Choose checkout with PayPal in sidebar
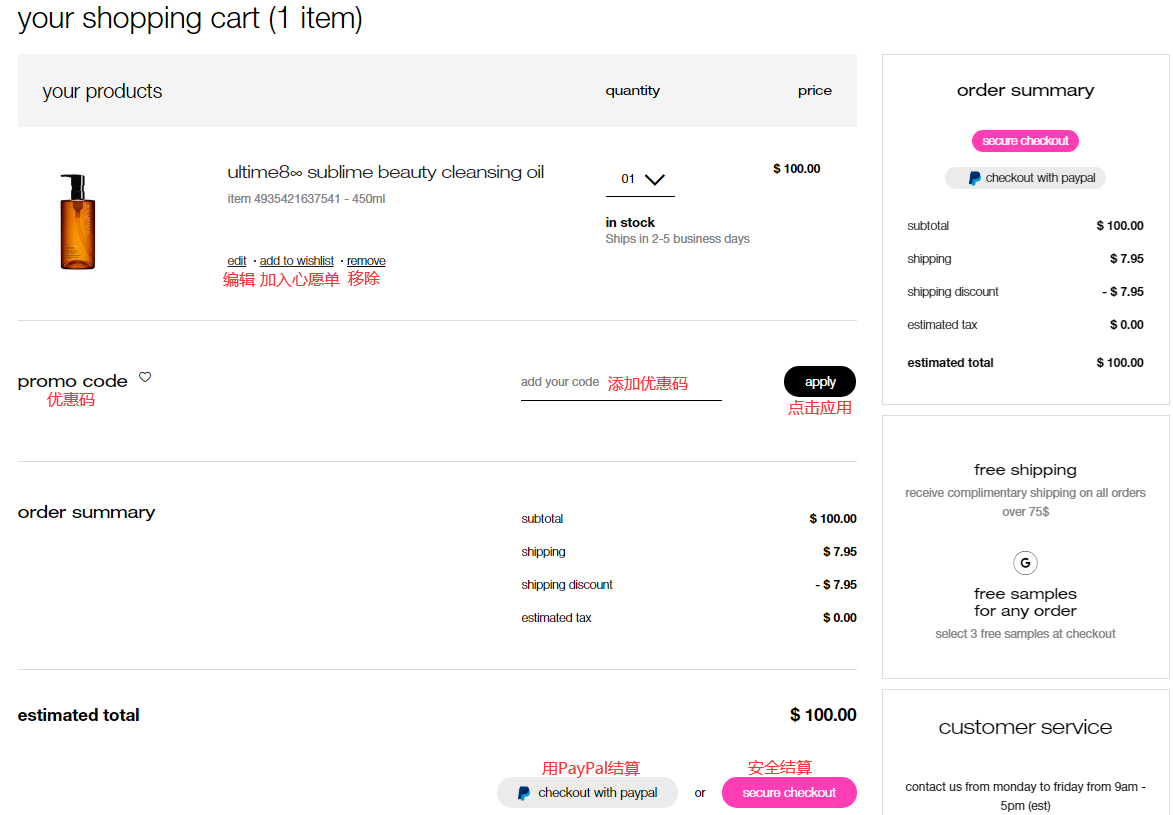This screenshot has width=1173, height=815. [x=1025, y=178]
